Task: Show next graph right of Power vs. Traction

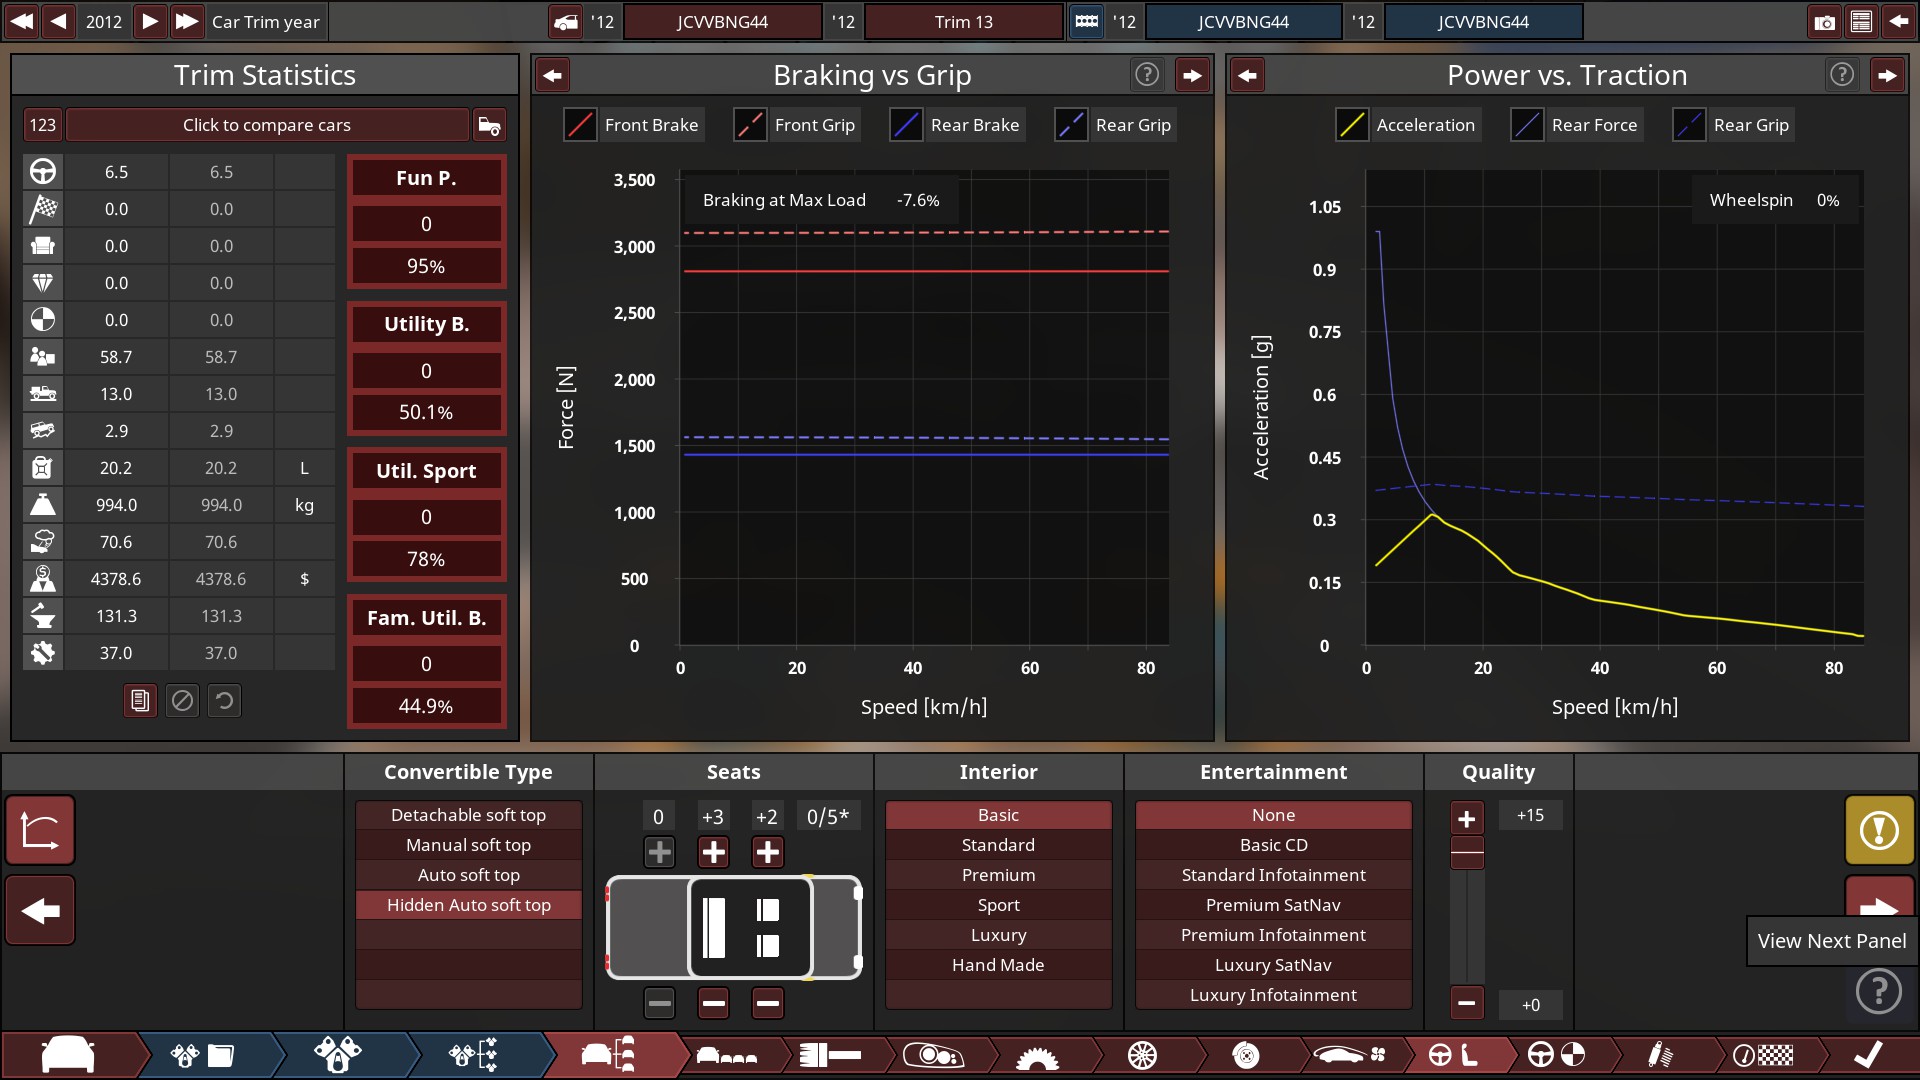Action: [x=1887, y=75]
